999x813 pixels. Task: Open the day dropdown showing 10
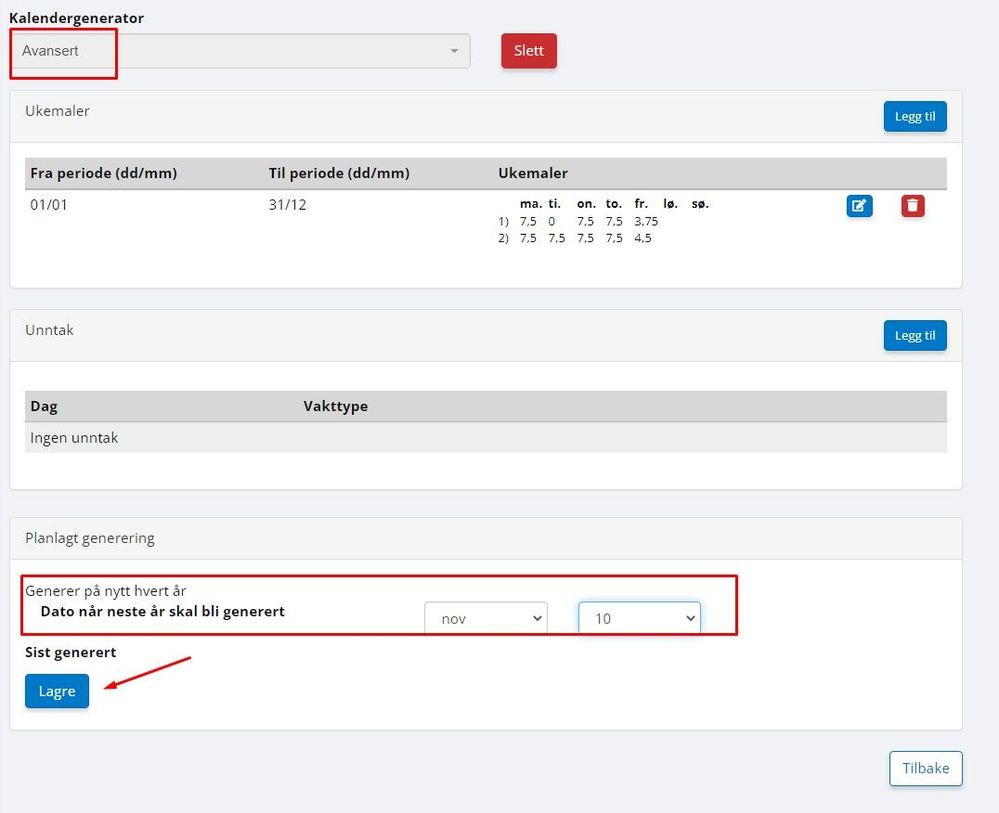pyautogui.click(x=639, y=618)
